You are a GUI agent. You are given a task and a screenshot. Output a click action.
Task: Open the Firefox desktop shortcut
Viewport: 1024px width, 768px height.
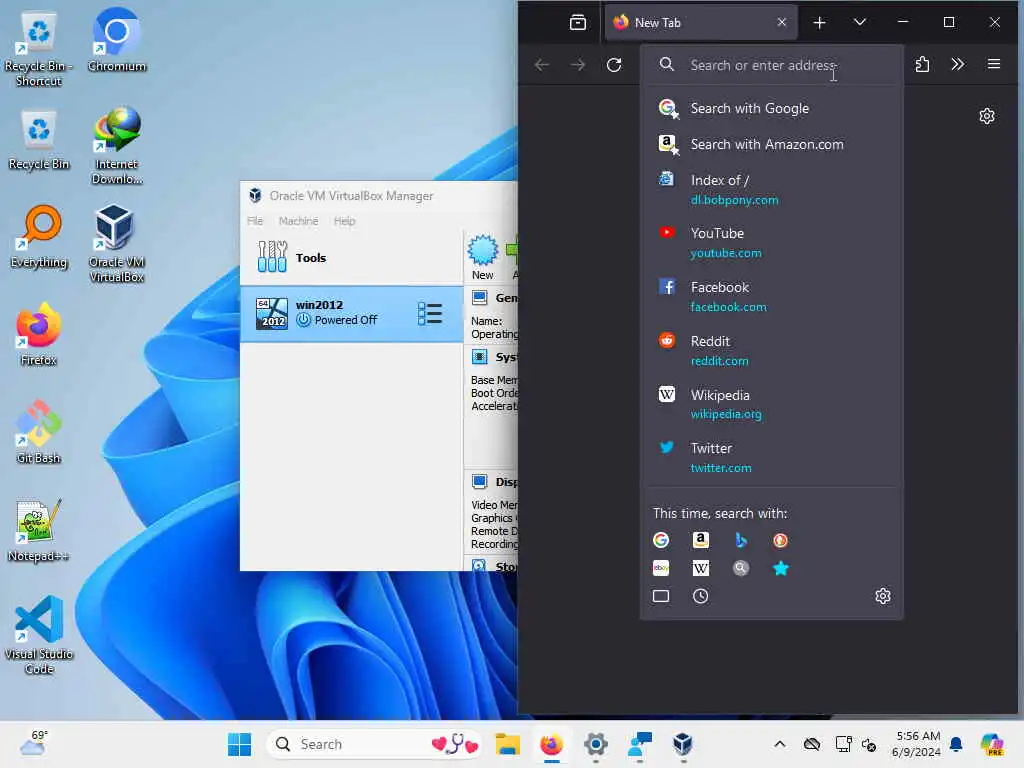point(39,334)
